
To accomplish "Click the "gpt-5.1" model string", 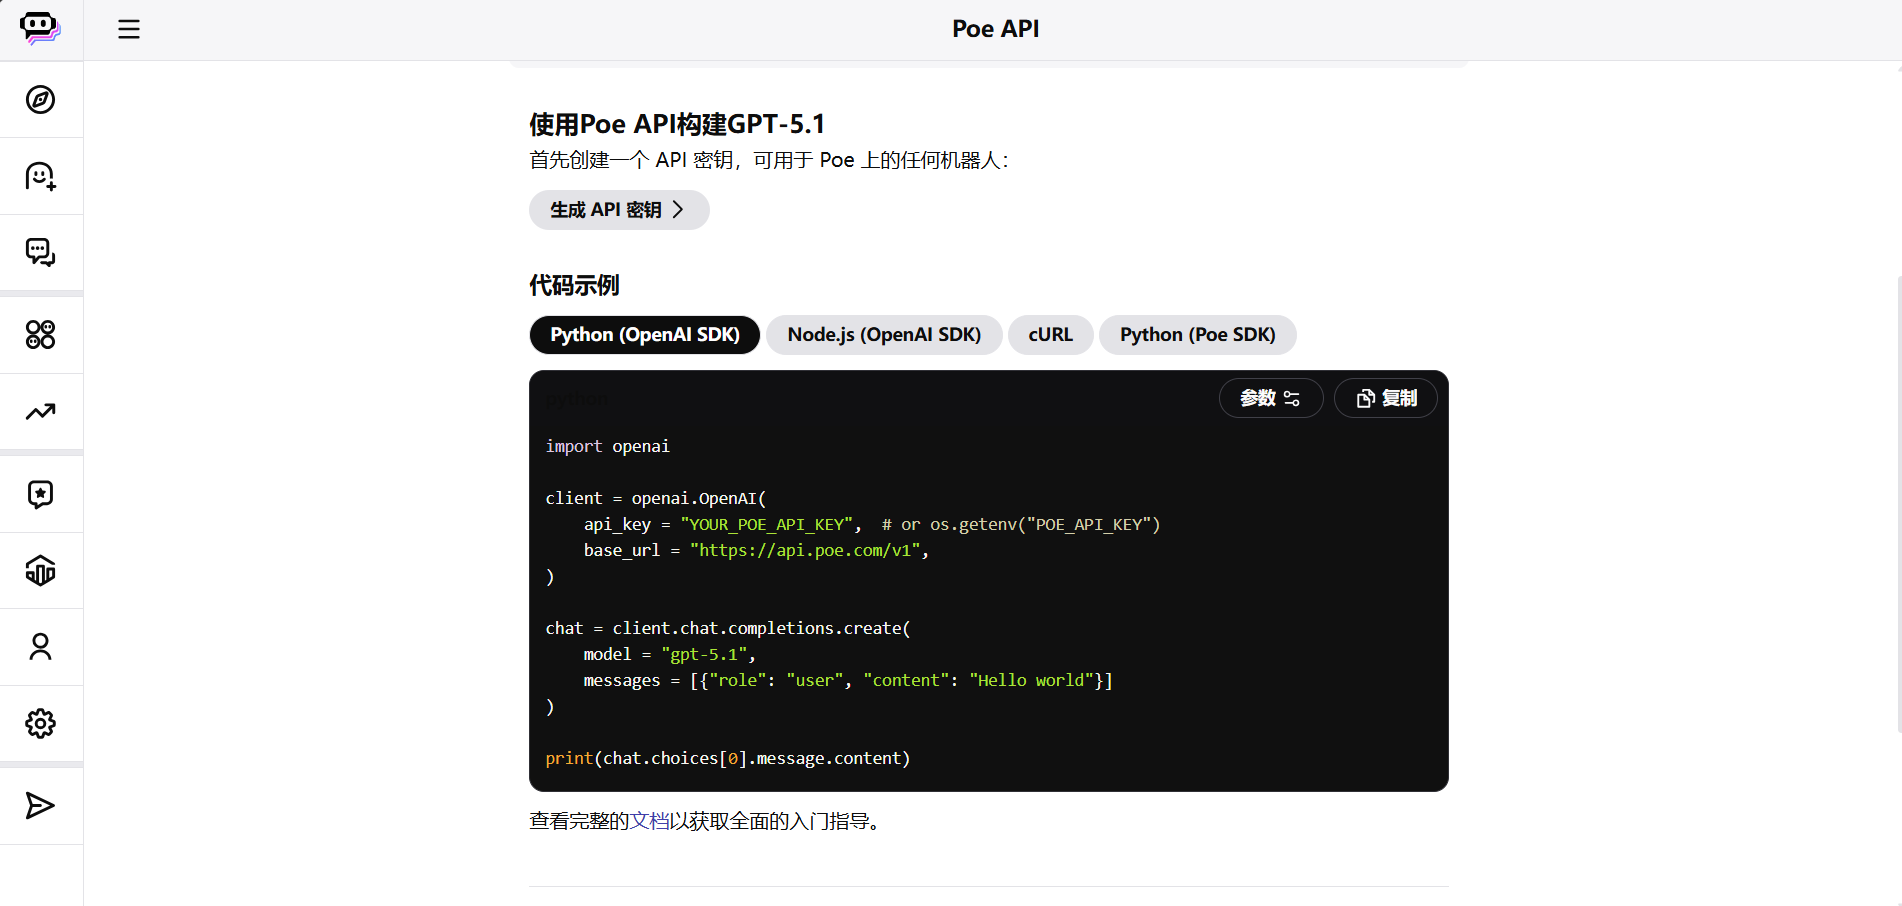I will pos(704,654).
